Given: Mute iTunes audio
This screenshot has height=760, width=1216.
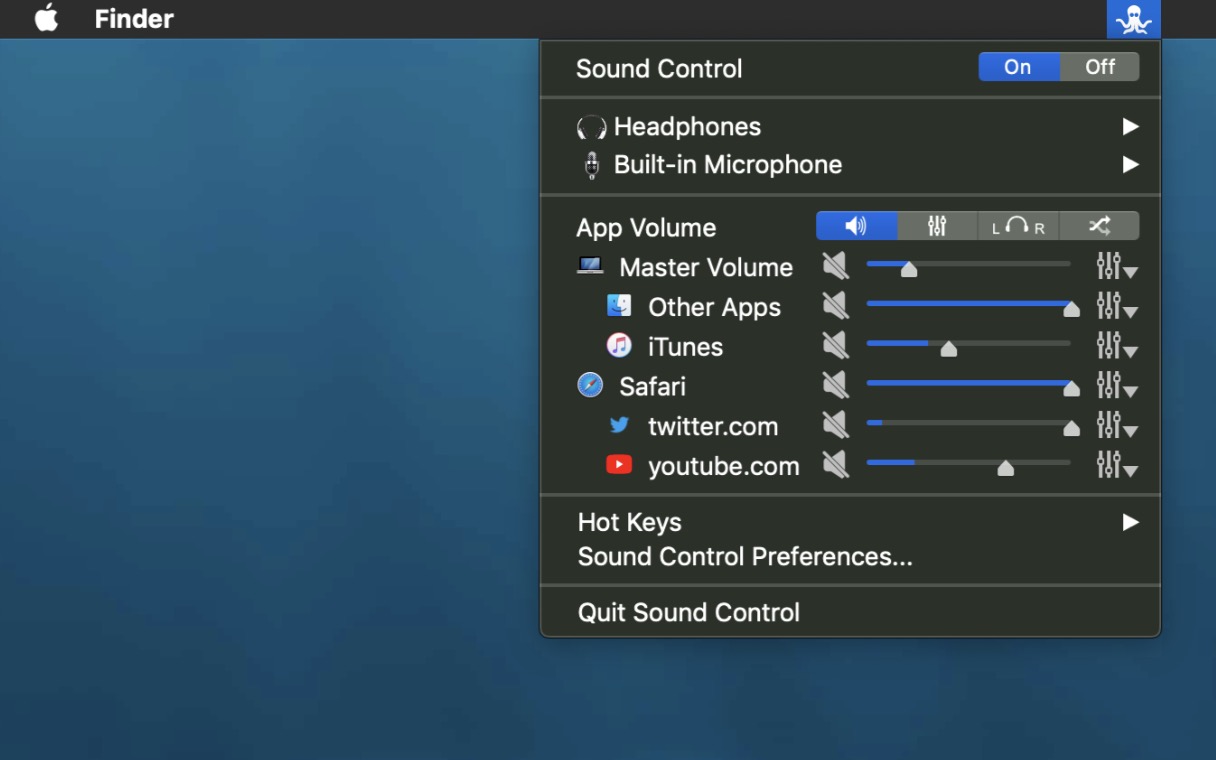Looking at the screenshot, I should pos(835,346).
